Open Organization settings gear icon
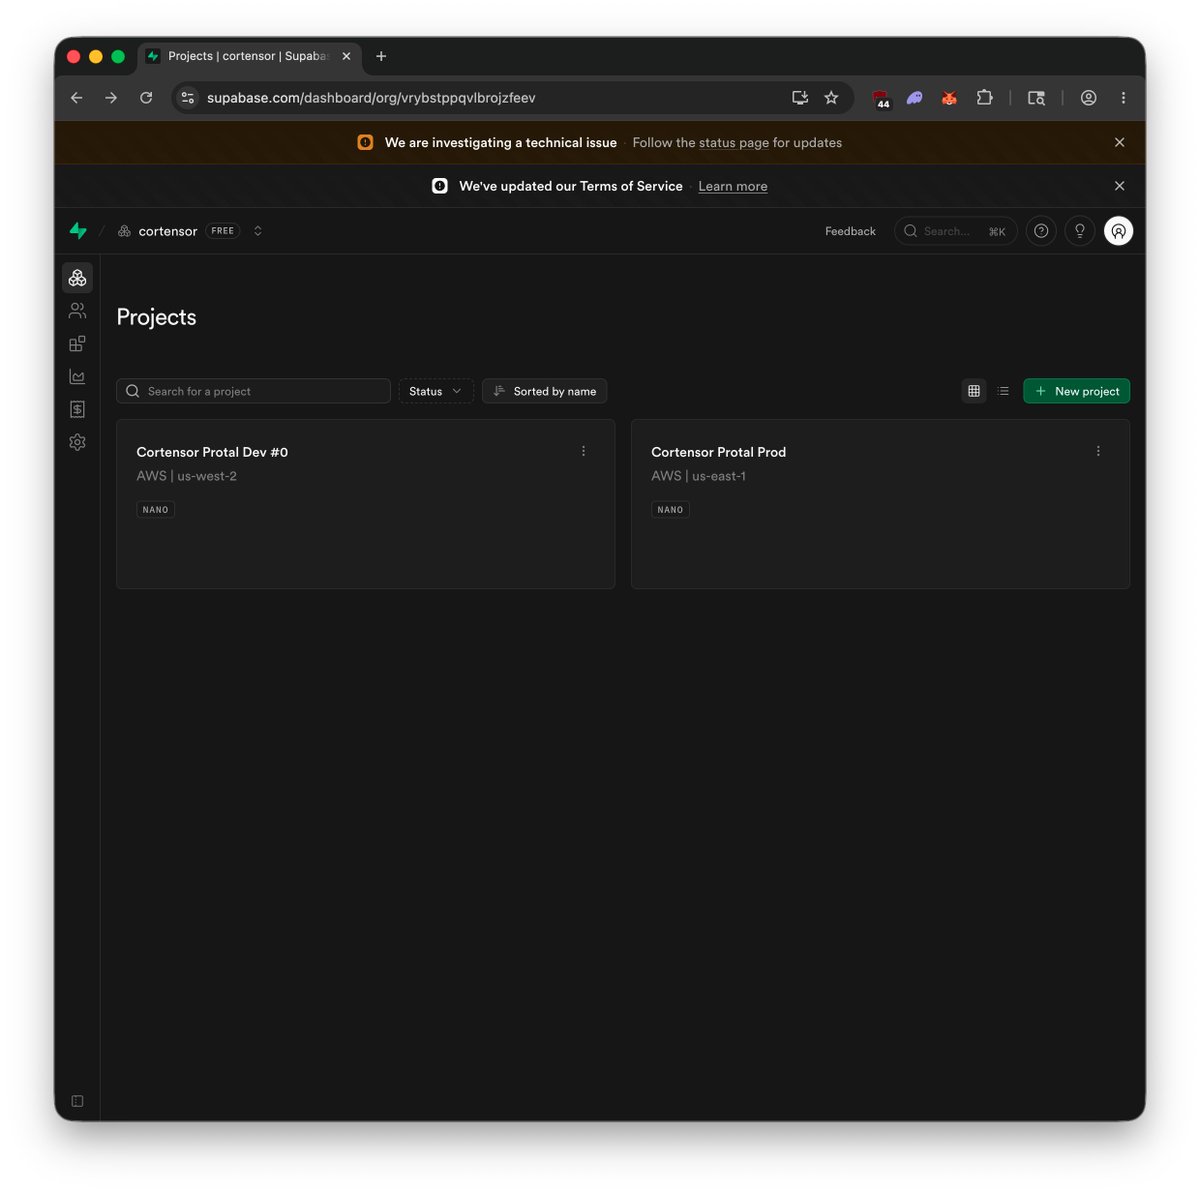The image size is (1200, 1193). (77, 442)
